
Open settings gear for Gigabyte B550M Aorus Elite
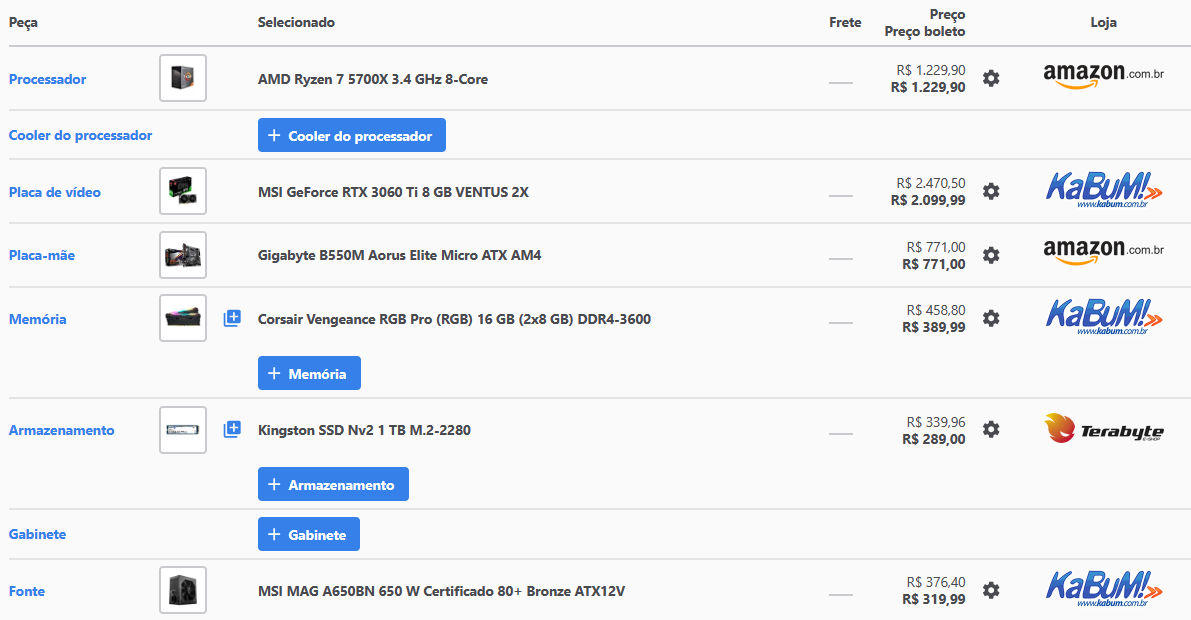tap(991, 255)
